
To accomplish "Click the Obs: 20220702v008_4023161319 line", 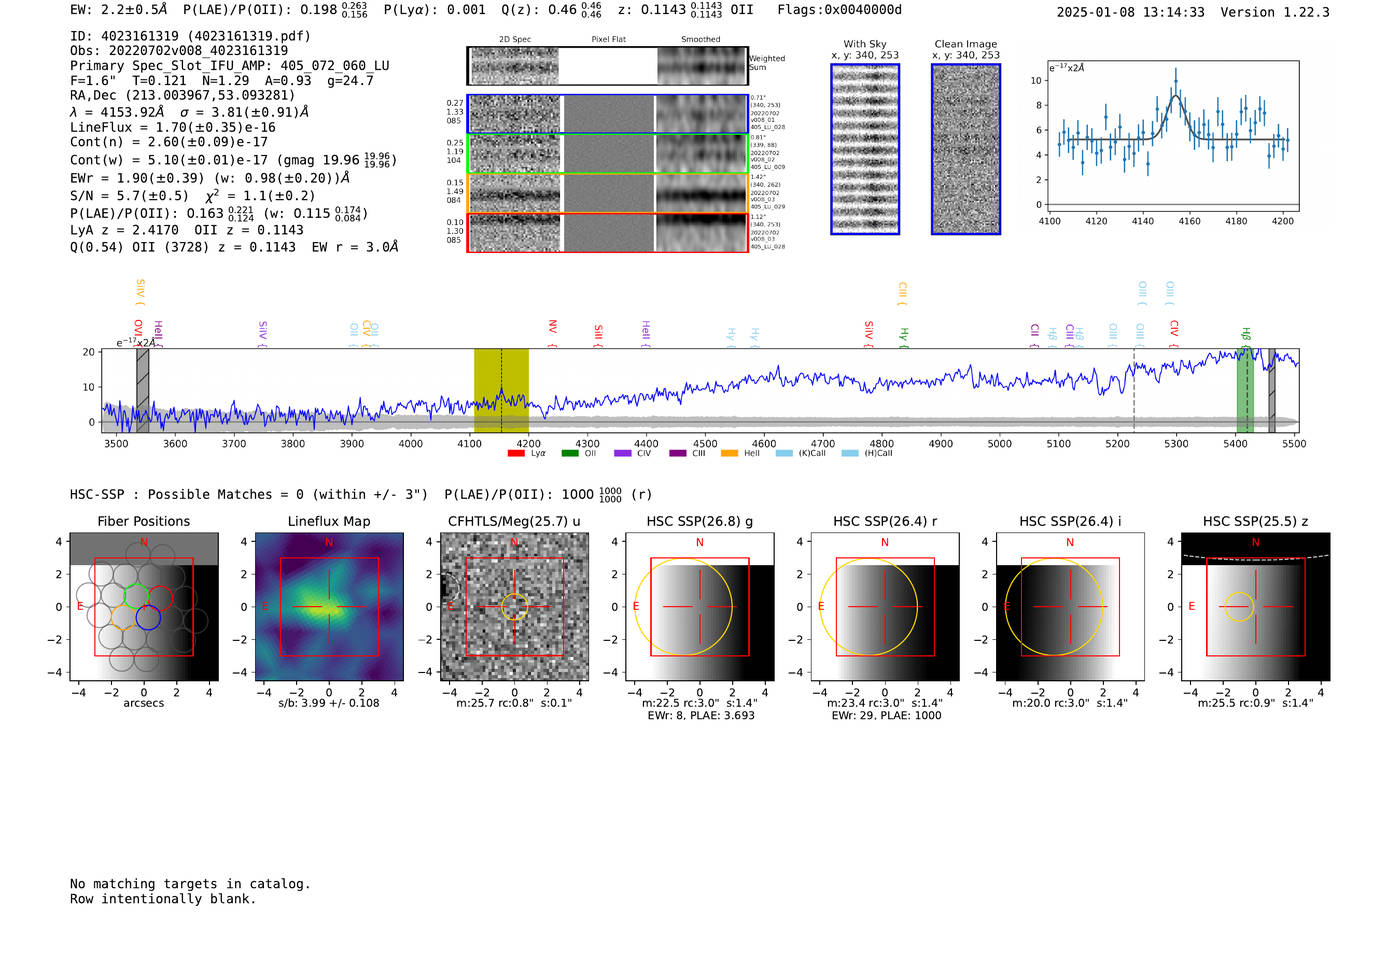I will click(179, 51).
